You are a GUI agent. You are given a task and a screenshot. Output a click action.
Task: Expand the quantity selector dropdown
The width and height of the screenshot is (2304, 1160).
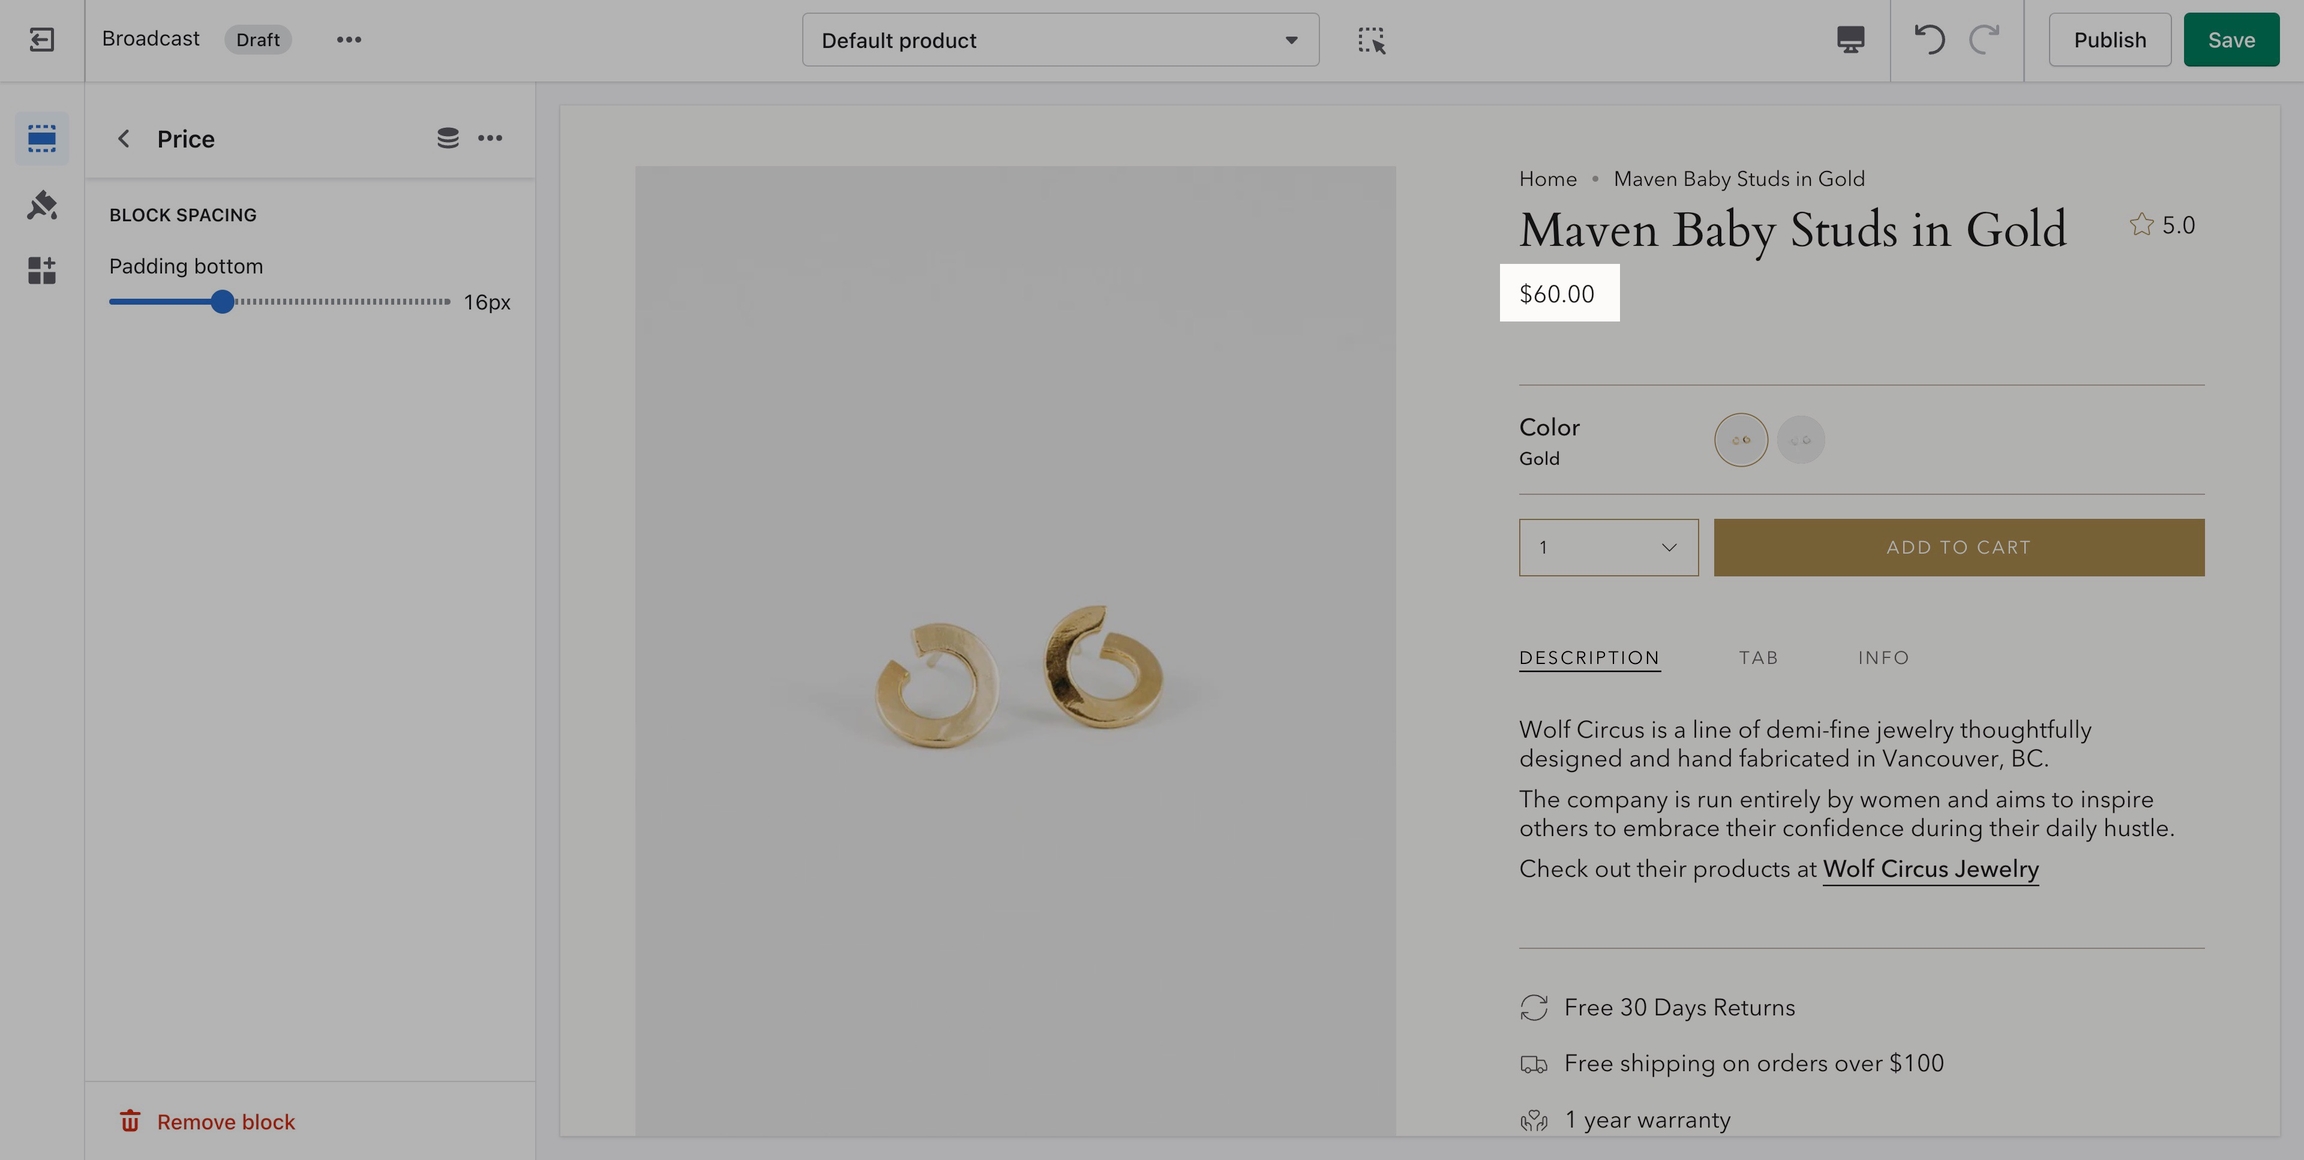1608,547
